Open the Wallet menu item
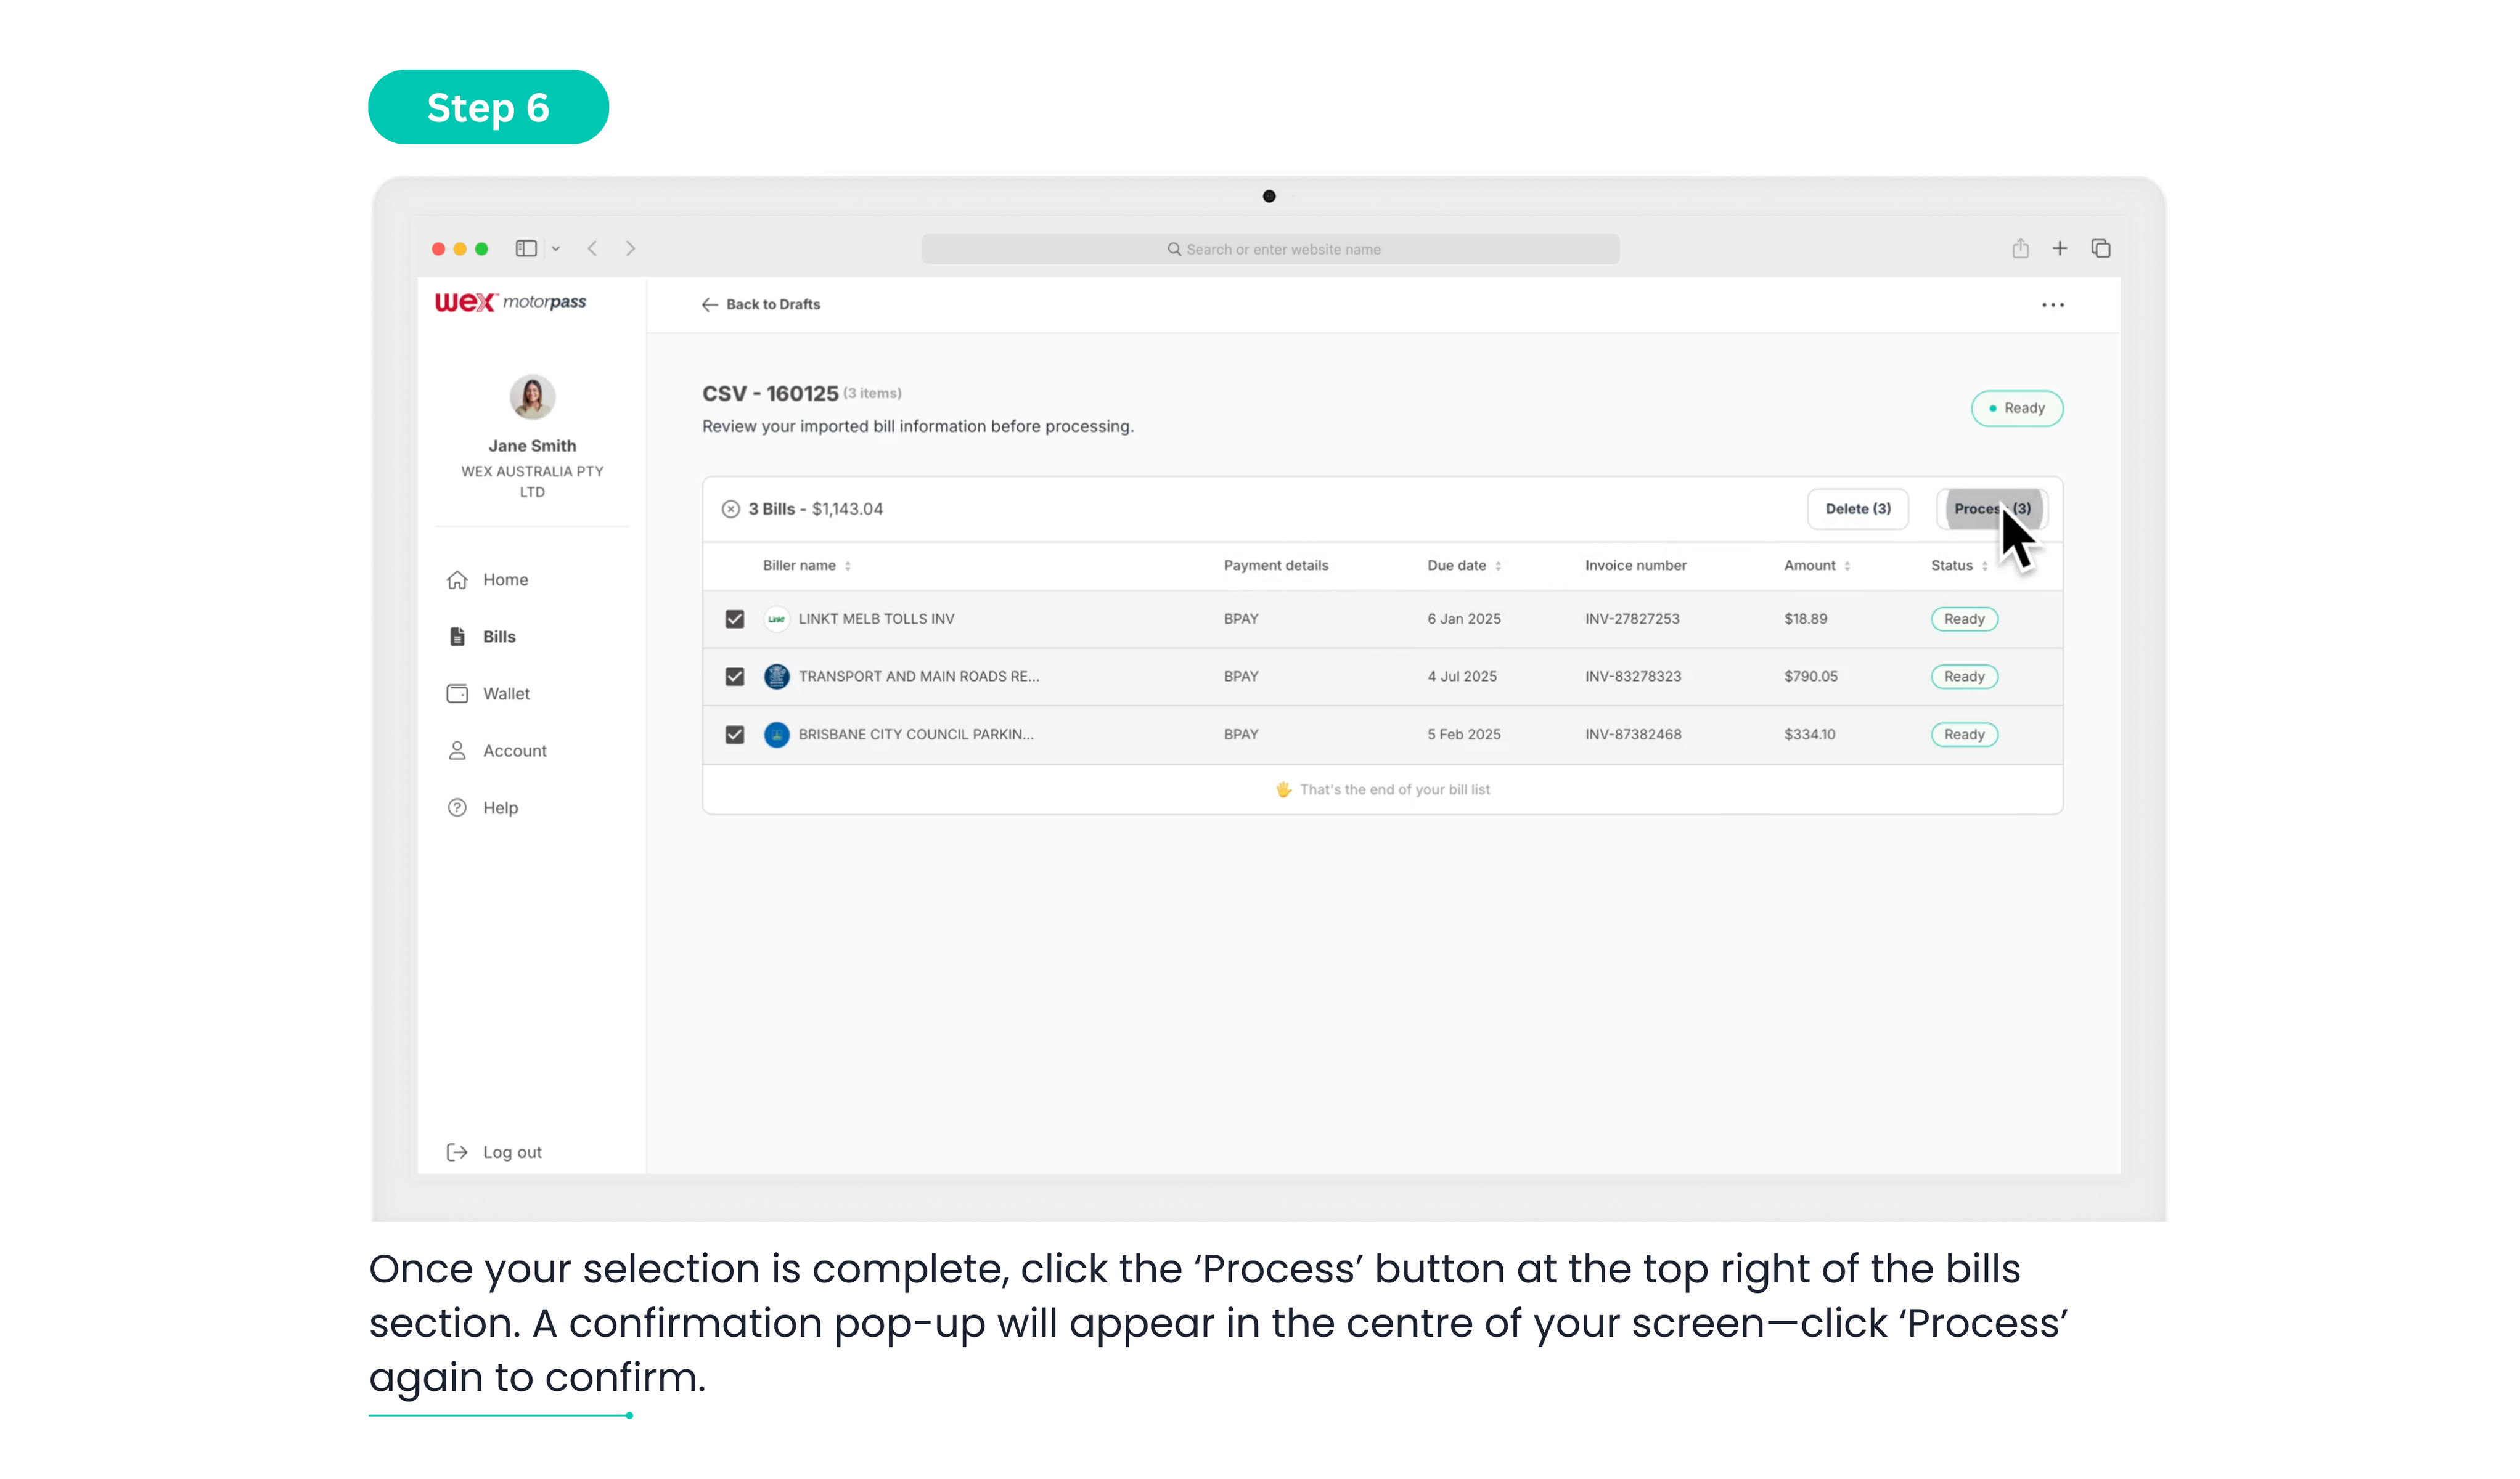 (506, 694)
